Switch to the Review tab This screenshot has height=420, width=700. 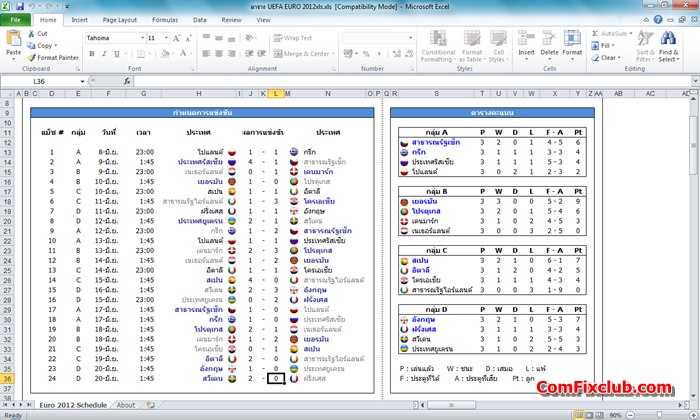[x=231, y=20]
